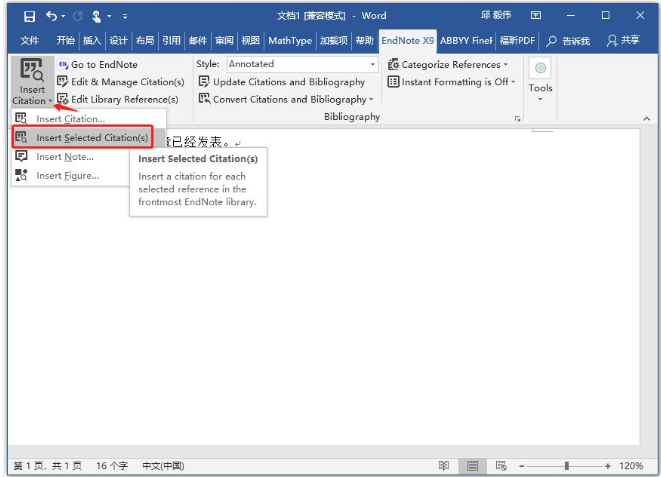The height and width of the screenshot is (477, 661).
Task: Switch to the 布局 tab
Action: (145, 40)
